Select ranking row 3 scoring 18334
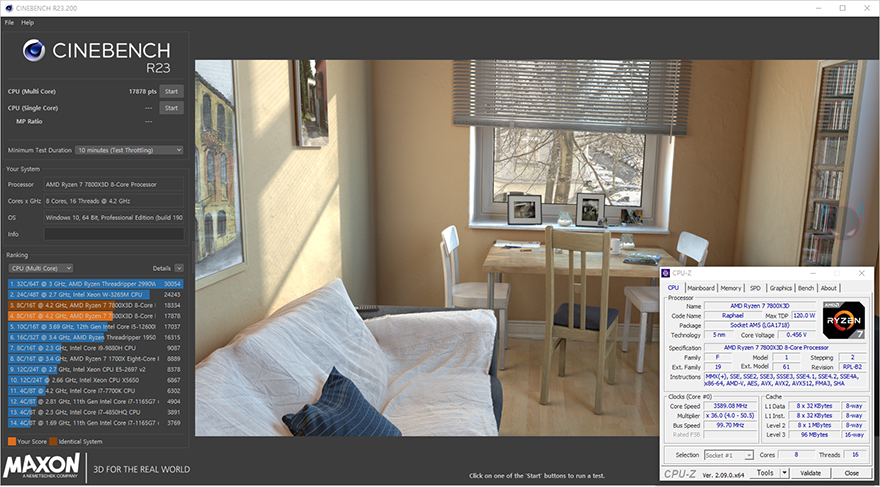 (x=95, y=305)
